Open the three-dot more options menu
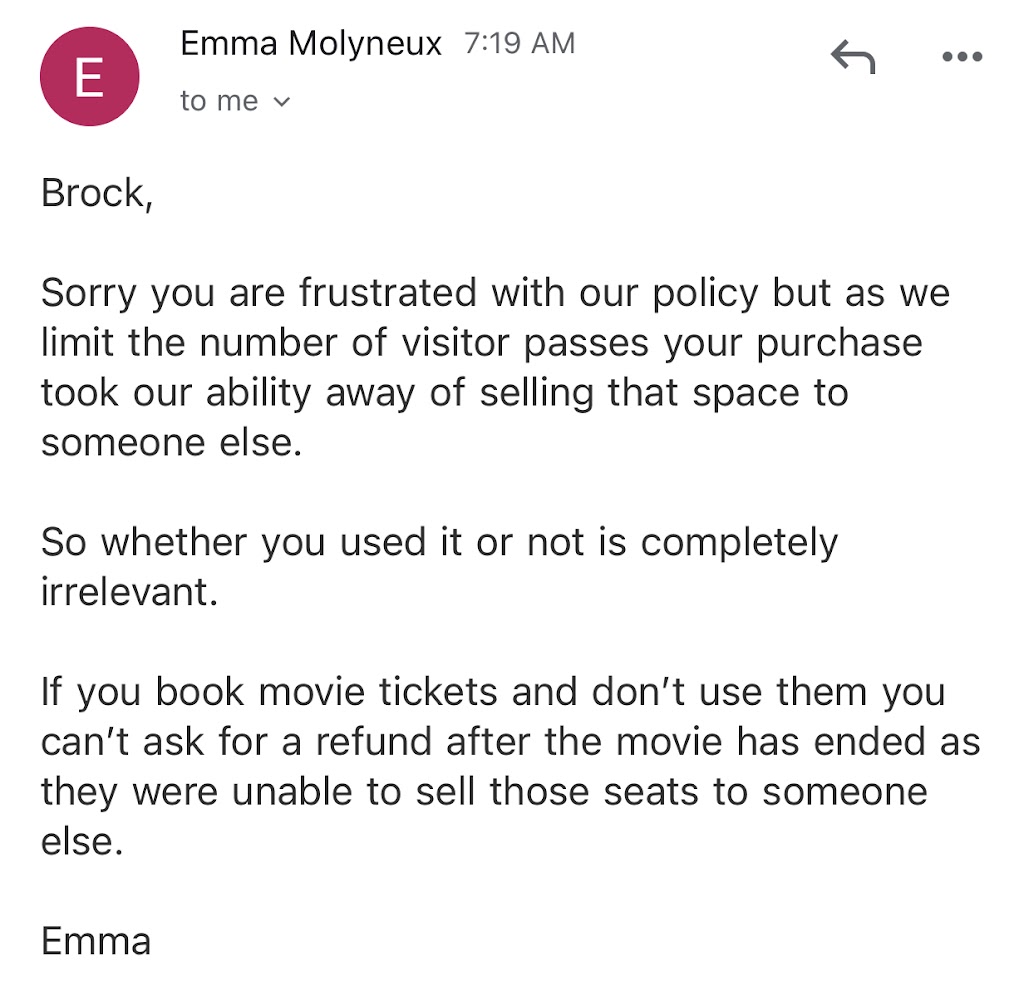1024x1001 pixels. point(962,58)
